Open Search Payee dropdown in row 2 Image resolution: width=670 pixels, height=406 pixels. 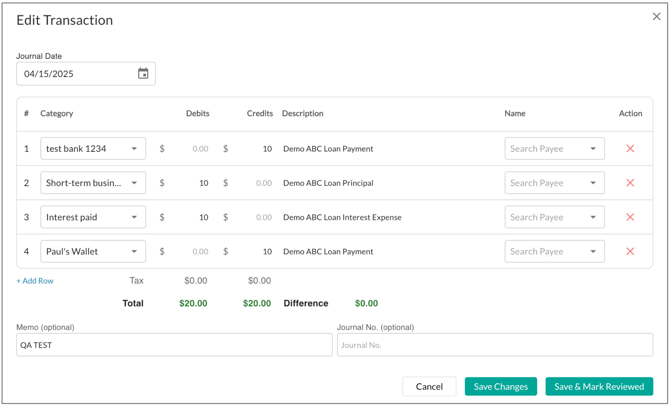click(x=554, y=182)
